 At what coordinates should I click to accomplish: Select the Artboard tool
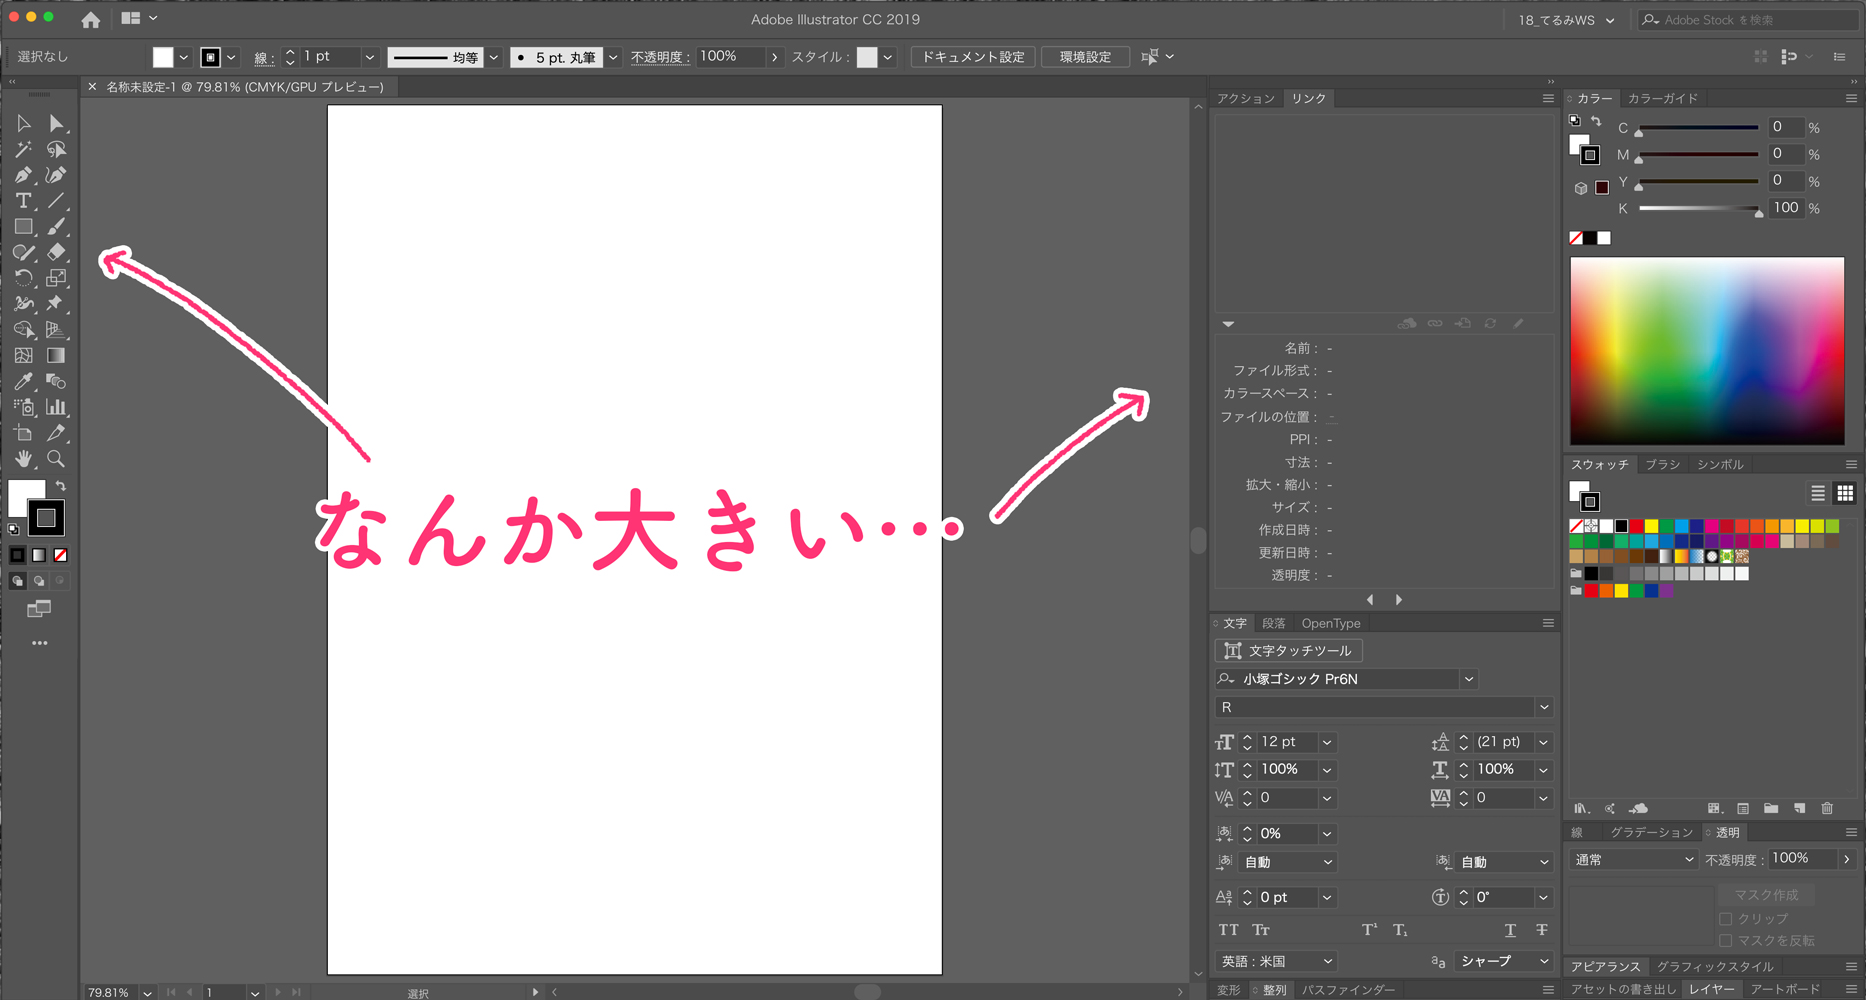pyautogui.click(x=23, y=433)
